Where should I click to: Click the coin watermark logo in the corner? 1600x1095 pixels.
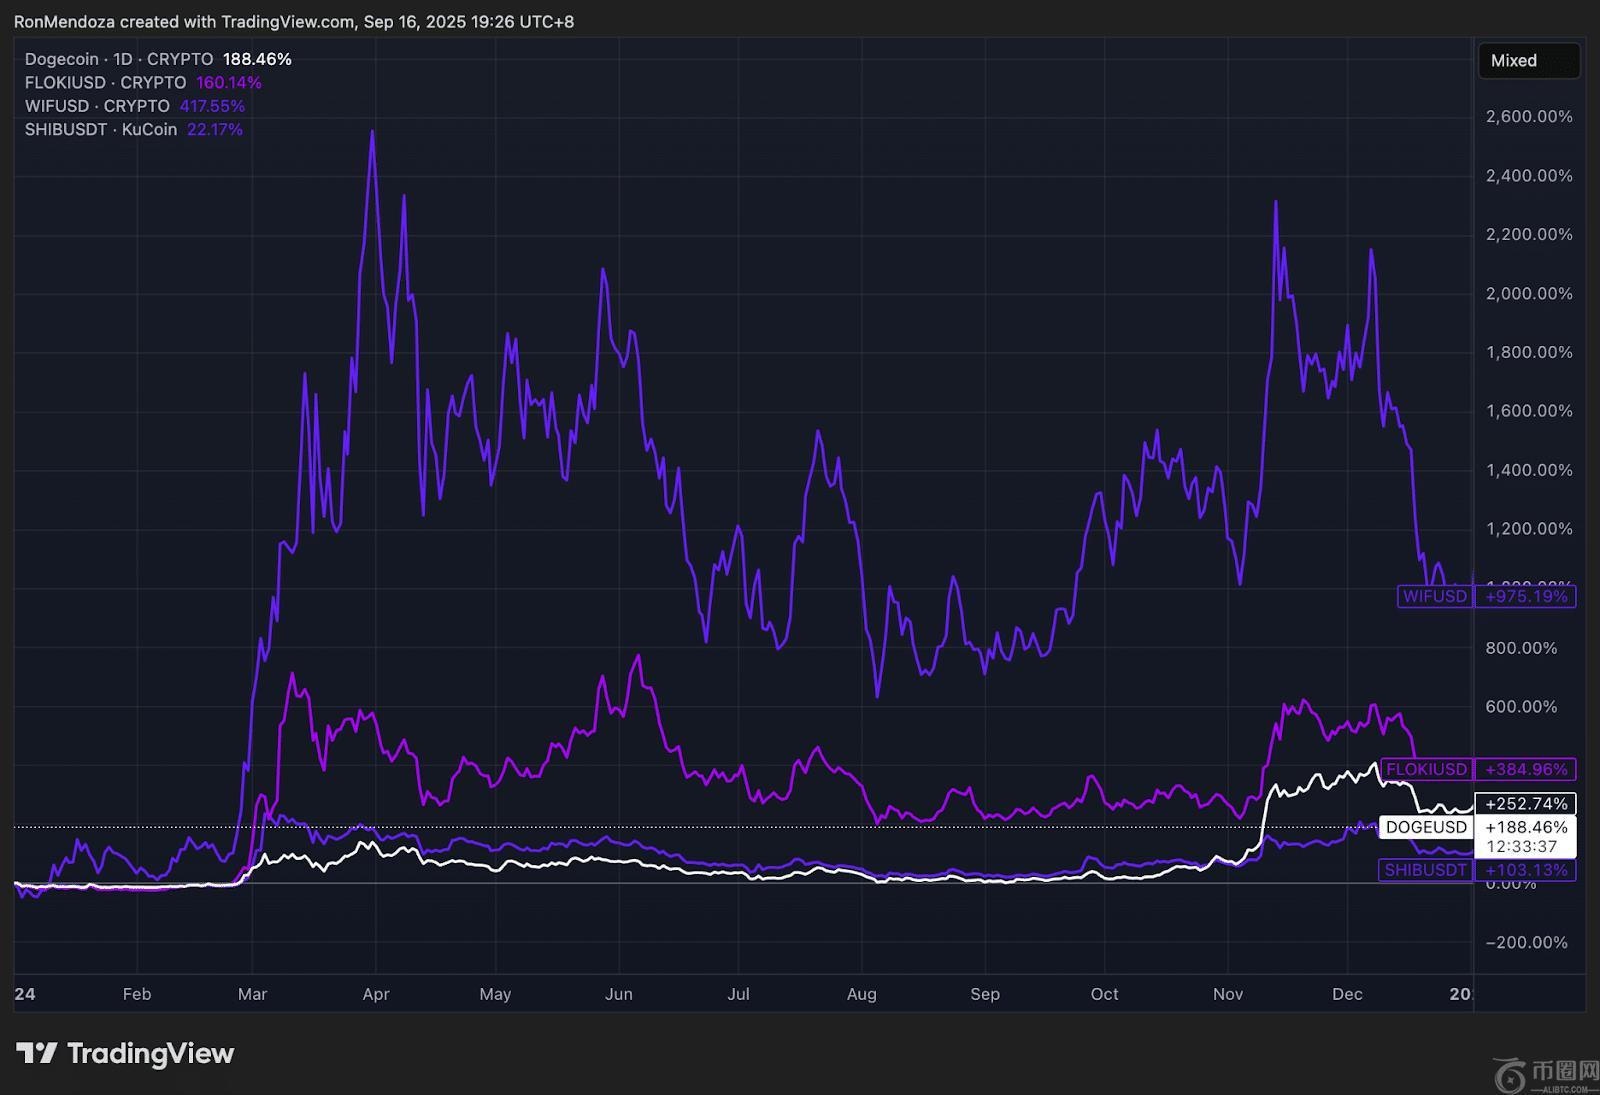(x=1511, y=1074)
